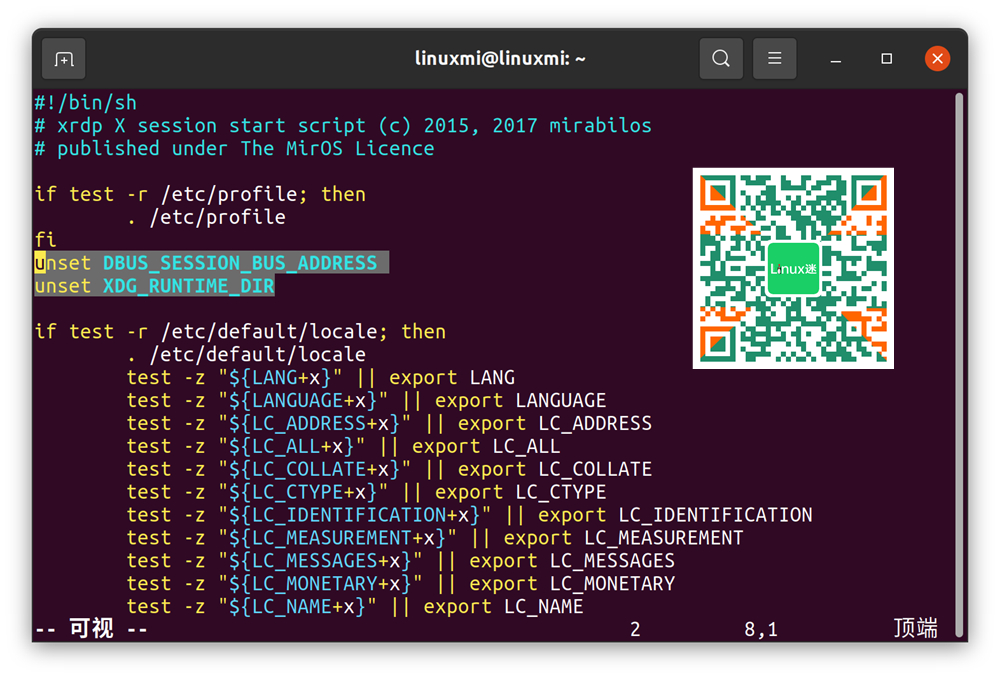Click the selected line count '2' in status line
Screen dimensions: 1000x678
pyautogui.click(x=635, y=630)
